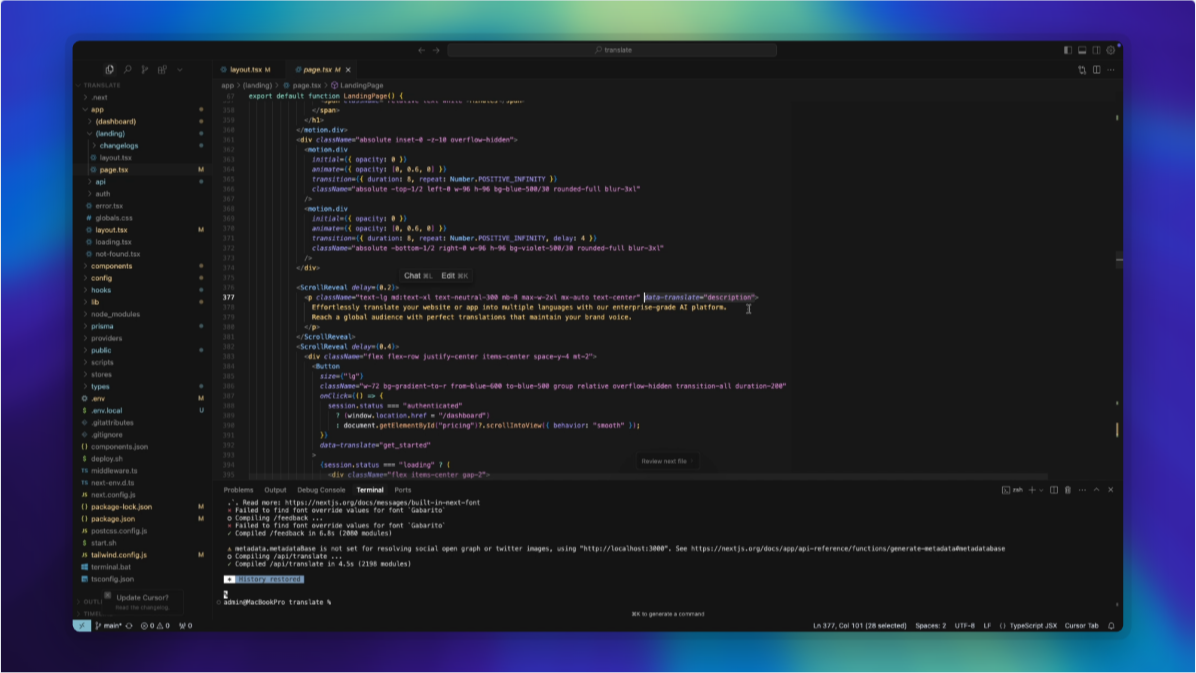The width and height of the screenshot is (1196, 673).
Task: Show more sidebar views via chevron
Action: tap(180, 69)
